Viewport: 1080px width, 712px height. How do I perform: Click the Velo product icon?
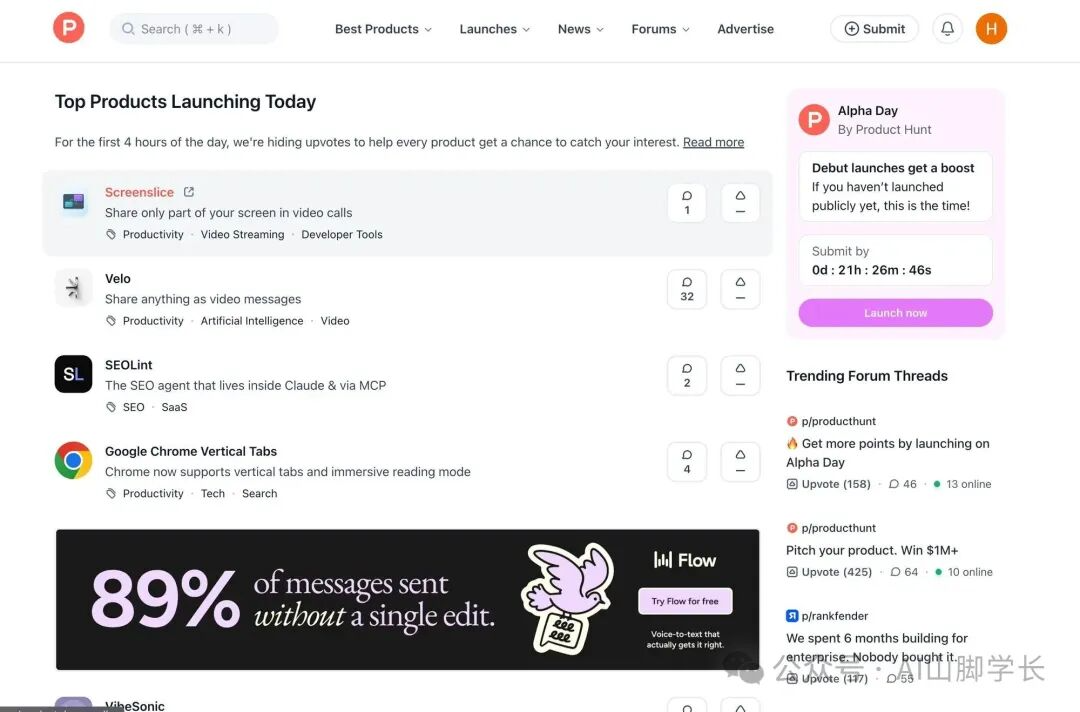(x=73, y=288)
